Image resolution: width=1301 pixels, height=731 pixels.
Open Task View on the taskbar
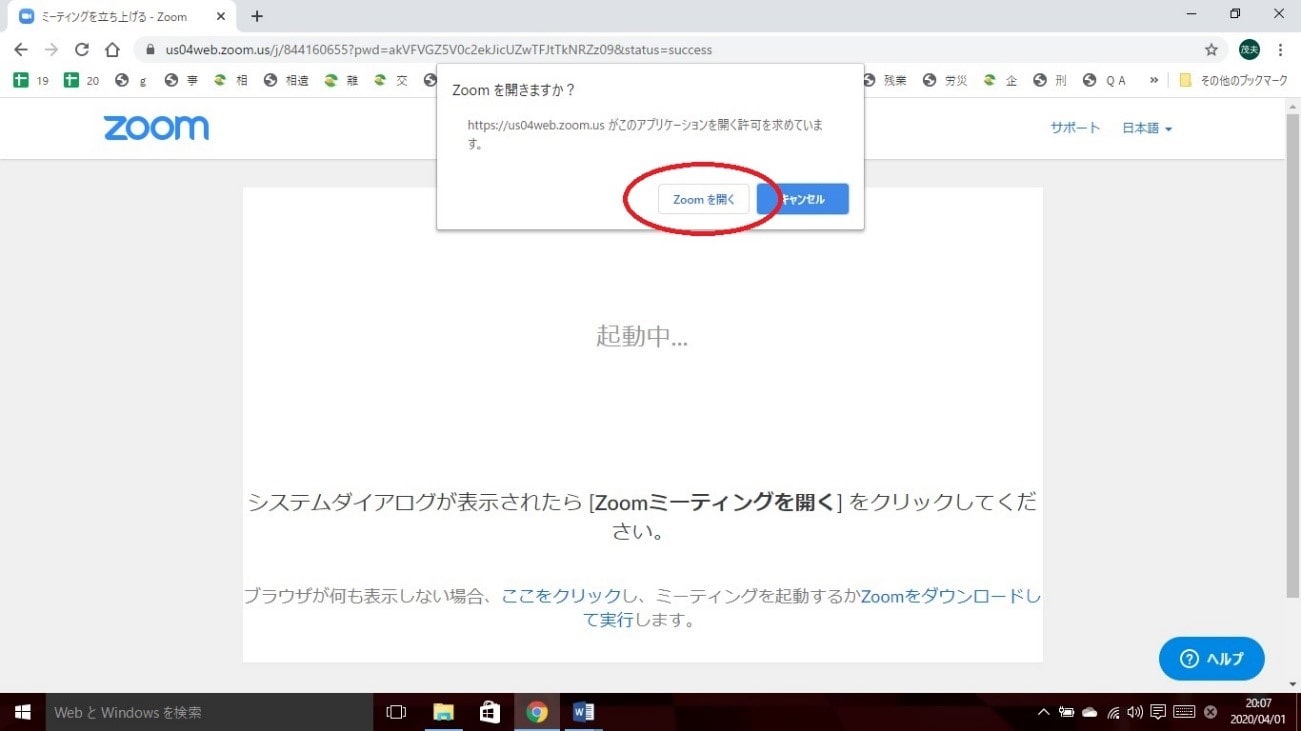point(396,712)
